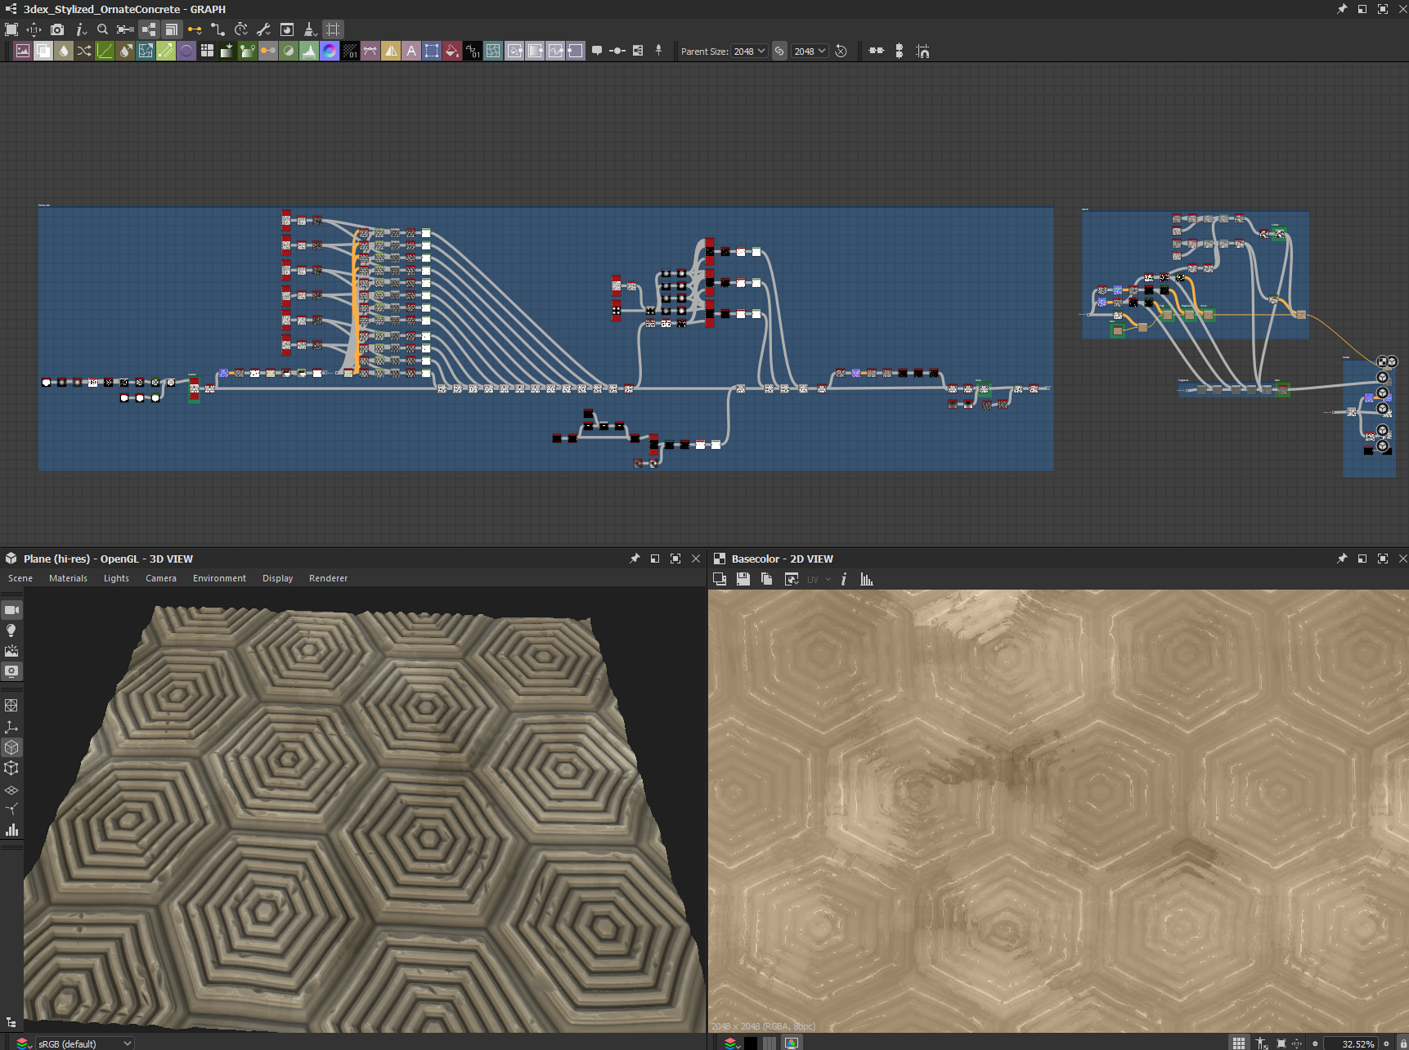
Task: Click the light bulb icon in 3D view sidebar
Action: (12, 631)
